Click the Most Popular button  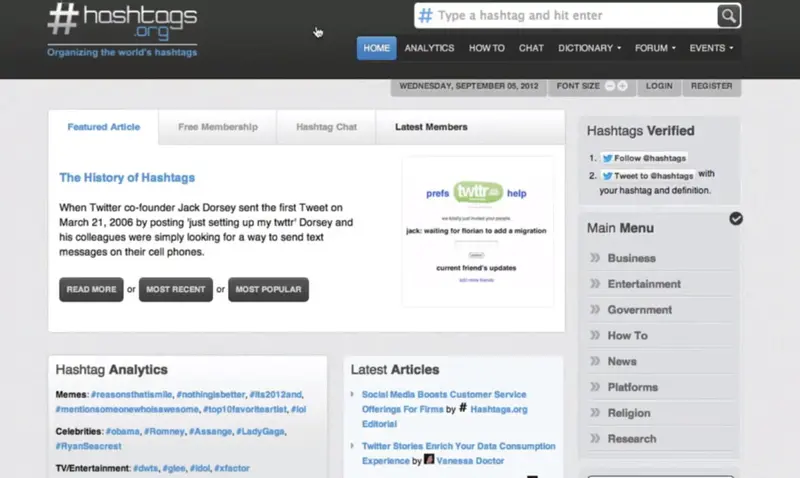coord(268,290)
